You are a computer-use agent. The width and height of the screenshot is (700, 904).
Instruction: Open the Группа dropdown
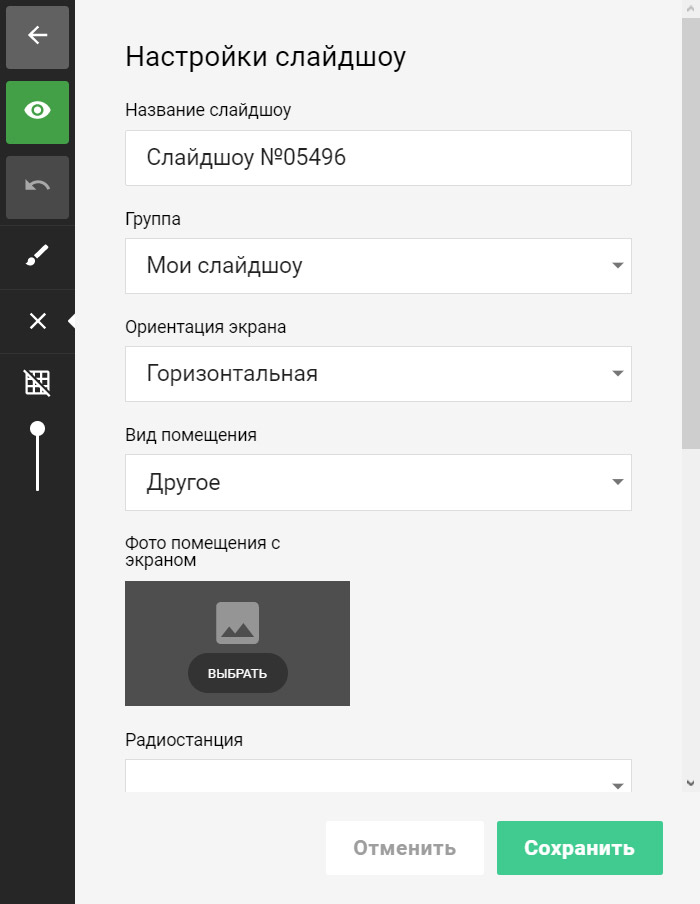pyautogui.click(x=378, y=266)
